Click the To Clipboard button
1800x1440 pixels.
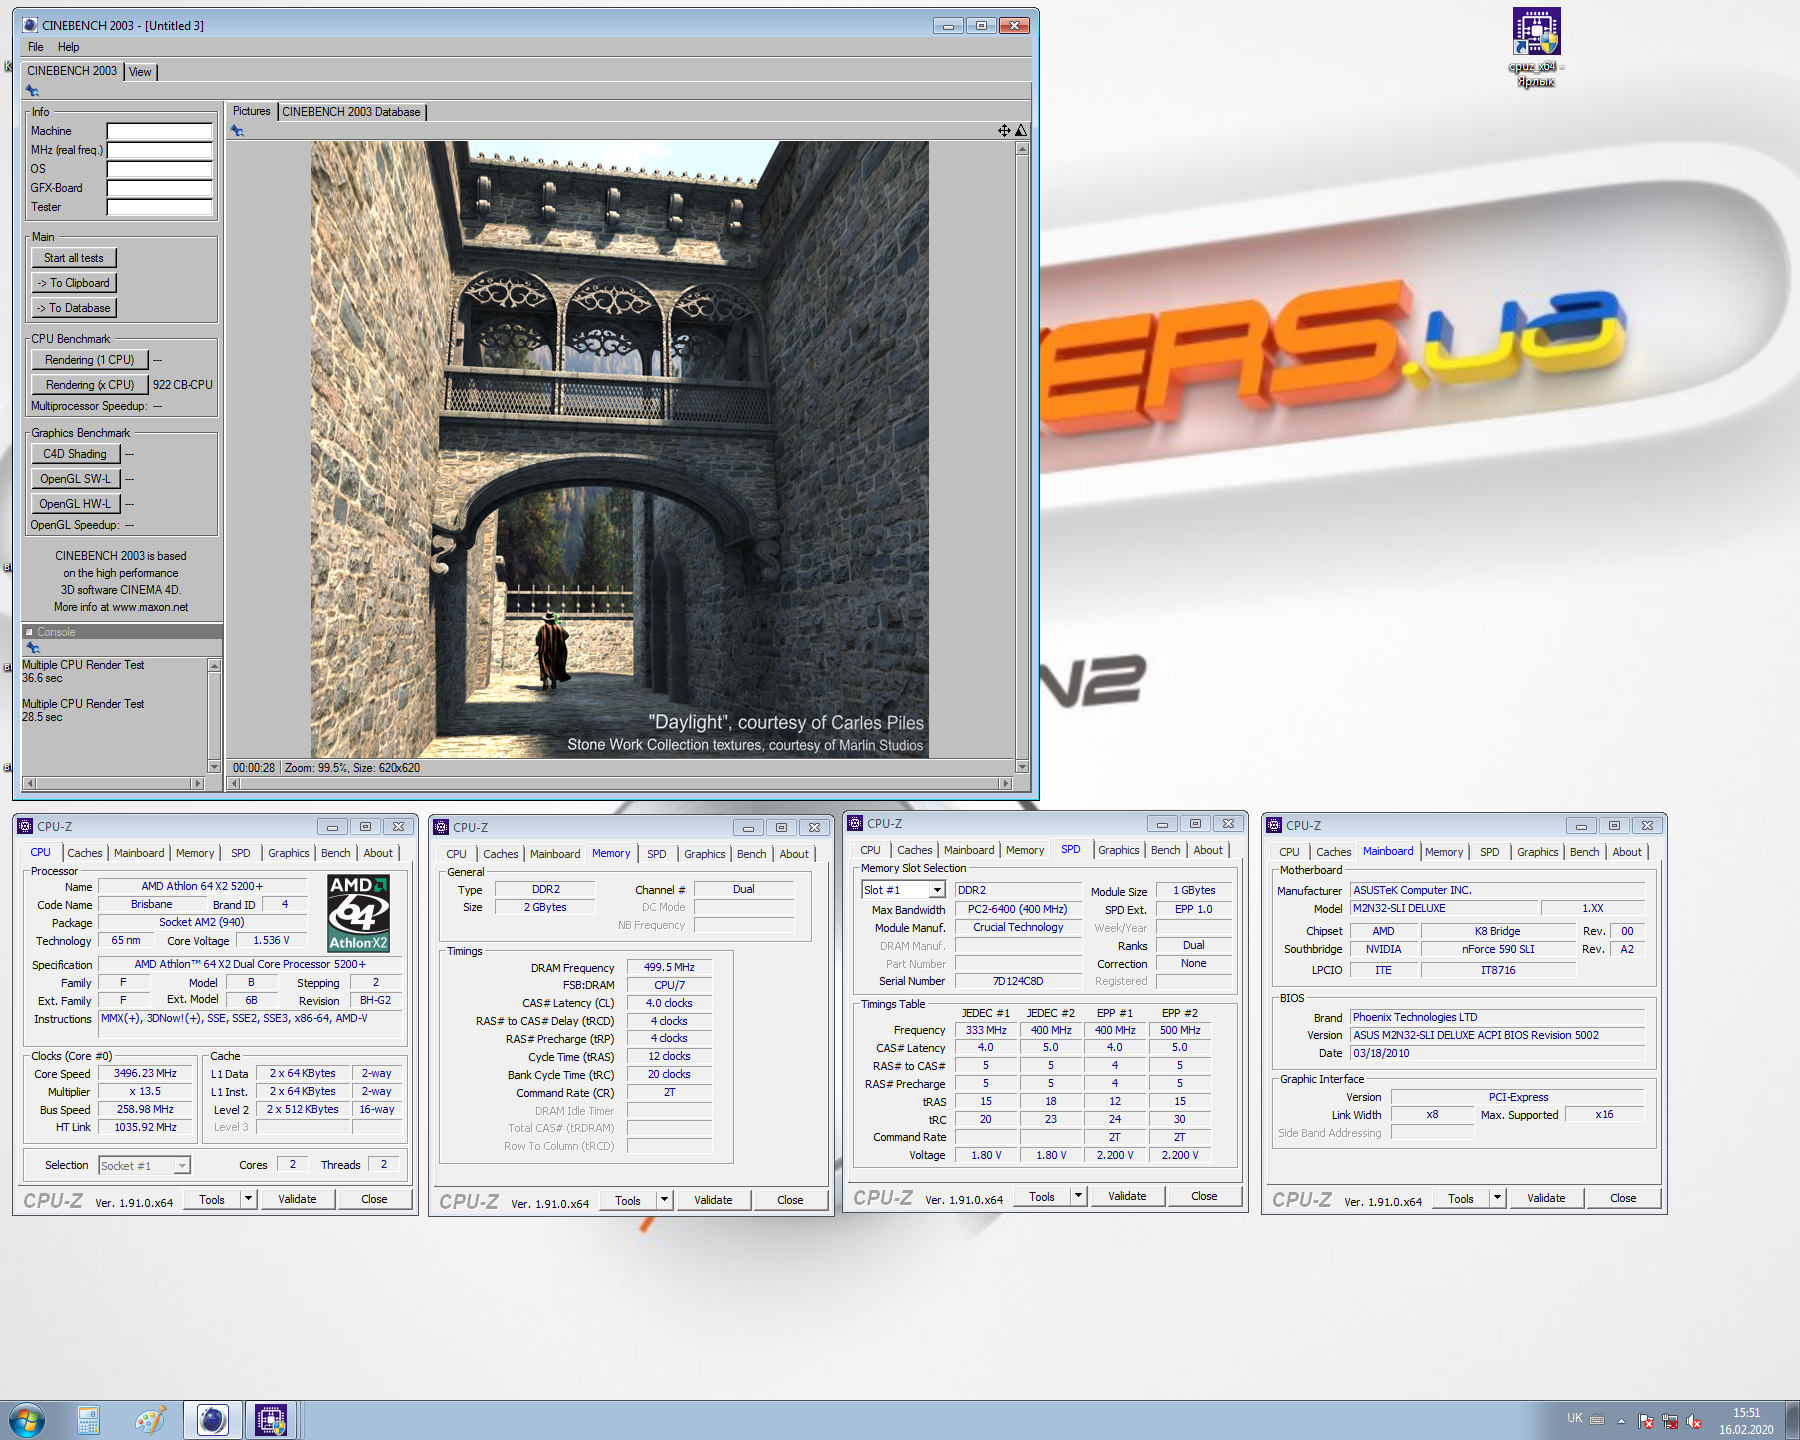tap(74, 283)
